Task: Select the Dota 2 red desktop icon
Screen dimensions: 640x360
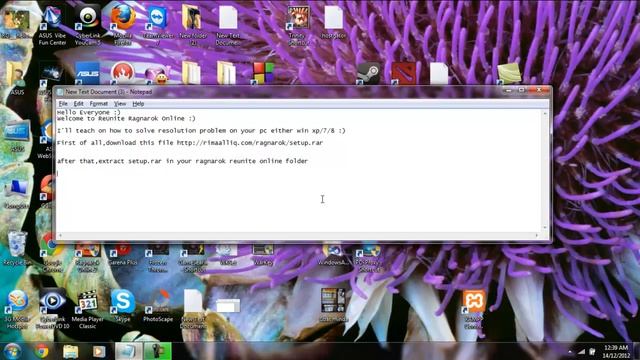Action: click(403, 73)
